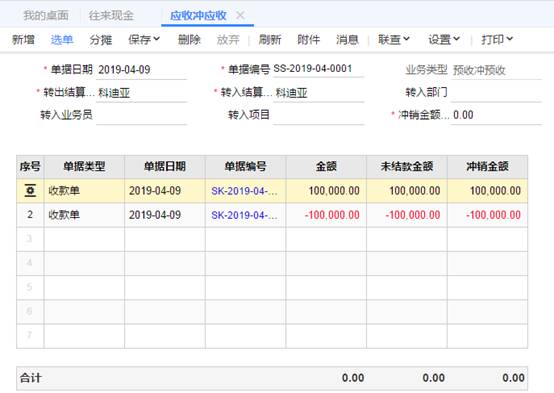Viewport: 554px width, 393px height.
Task: Click the row settings icon in first row
Action: coord(30,191)
